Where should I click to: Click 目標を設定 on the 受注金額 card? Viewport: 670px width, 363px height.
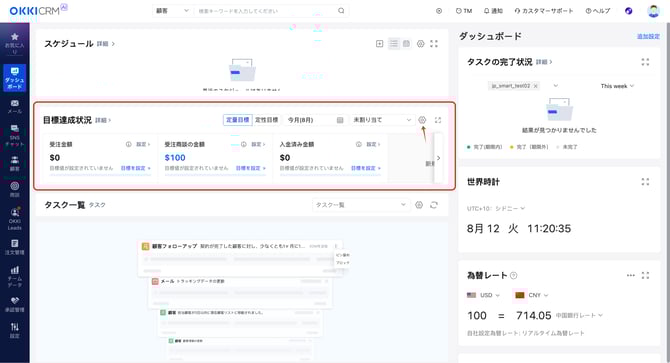[135, 168]
